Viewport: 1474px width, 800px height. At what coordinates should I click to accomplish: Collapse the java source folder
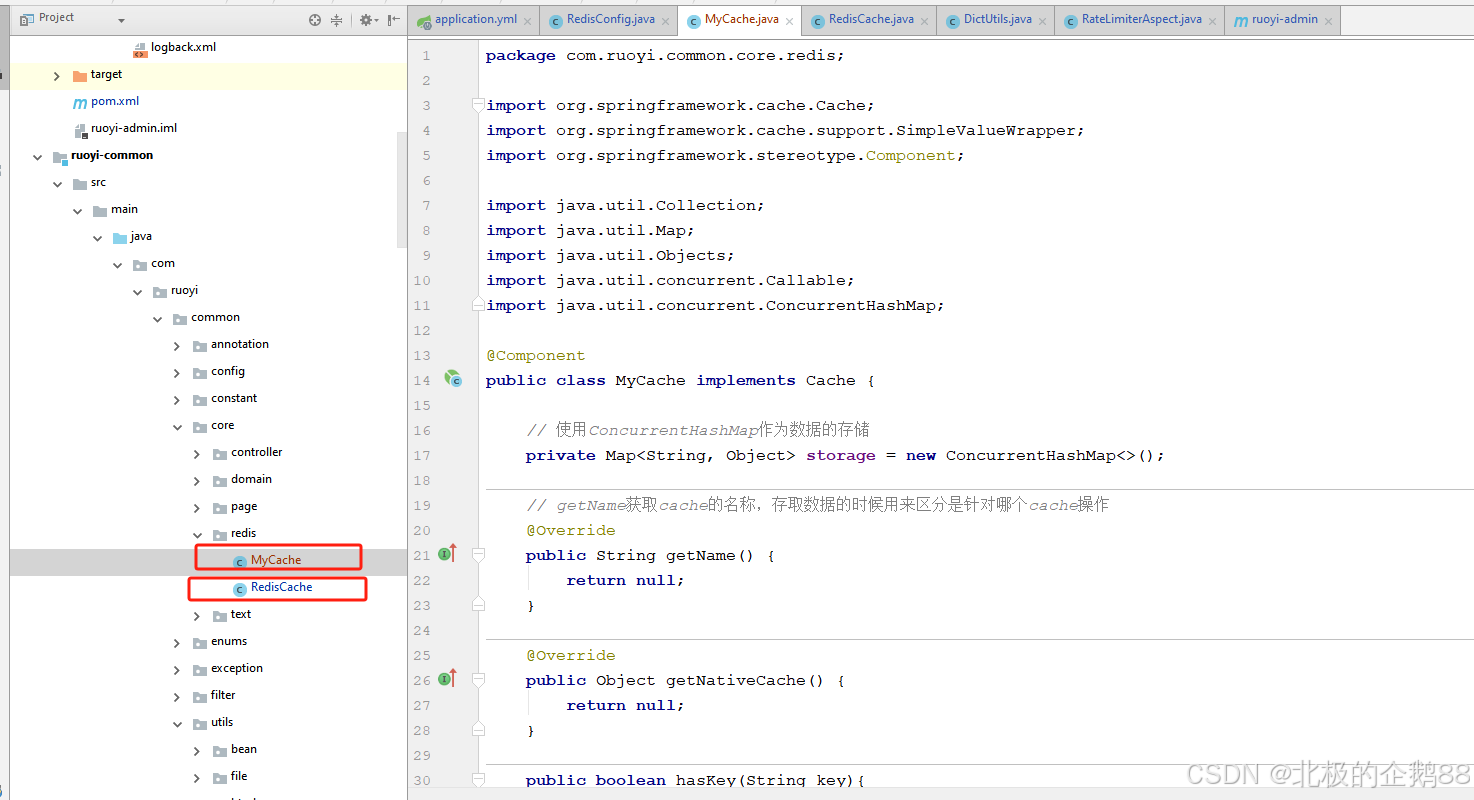click(x=97, y=237)
